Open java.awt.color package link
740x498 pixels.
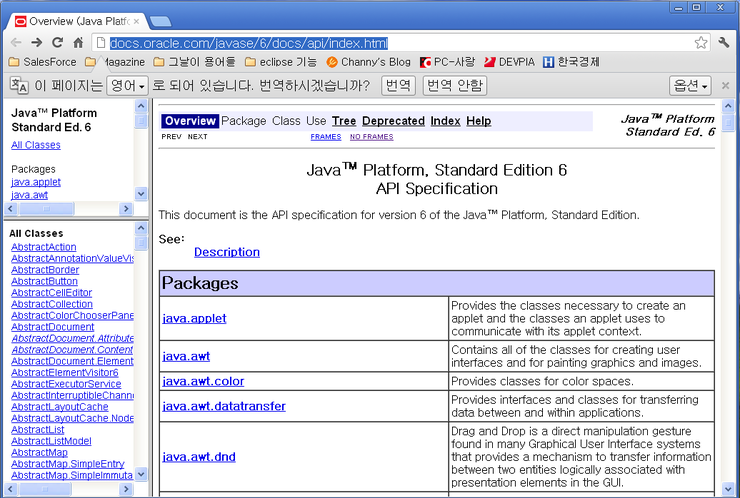click(x=203, y=381)
